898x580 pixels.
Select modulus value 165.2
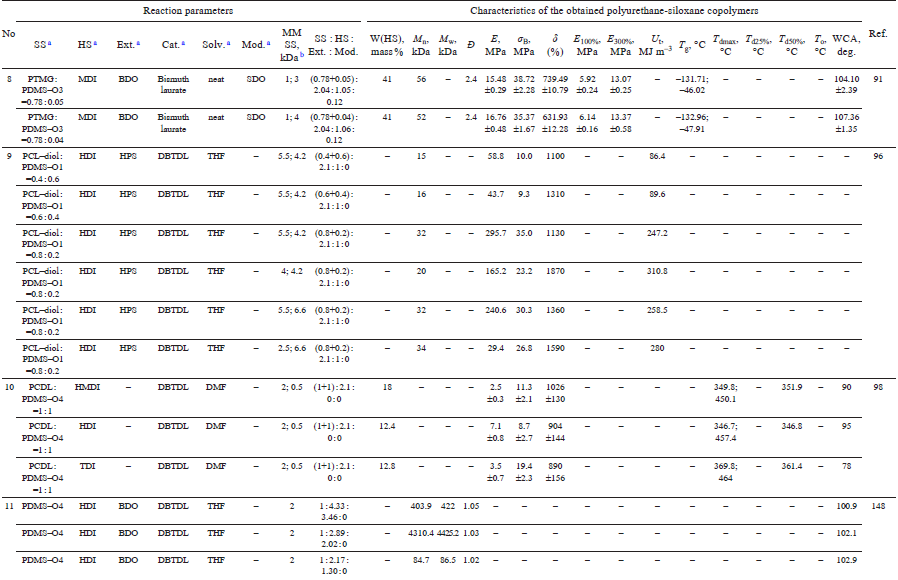click(x=495, y=271)
